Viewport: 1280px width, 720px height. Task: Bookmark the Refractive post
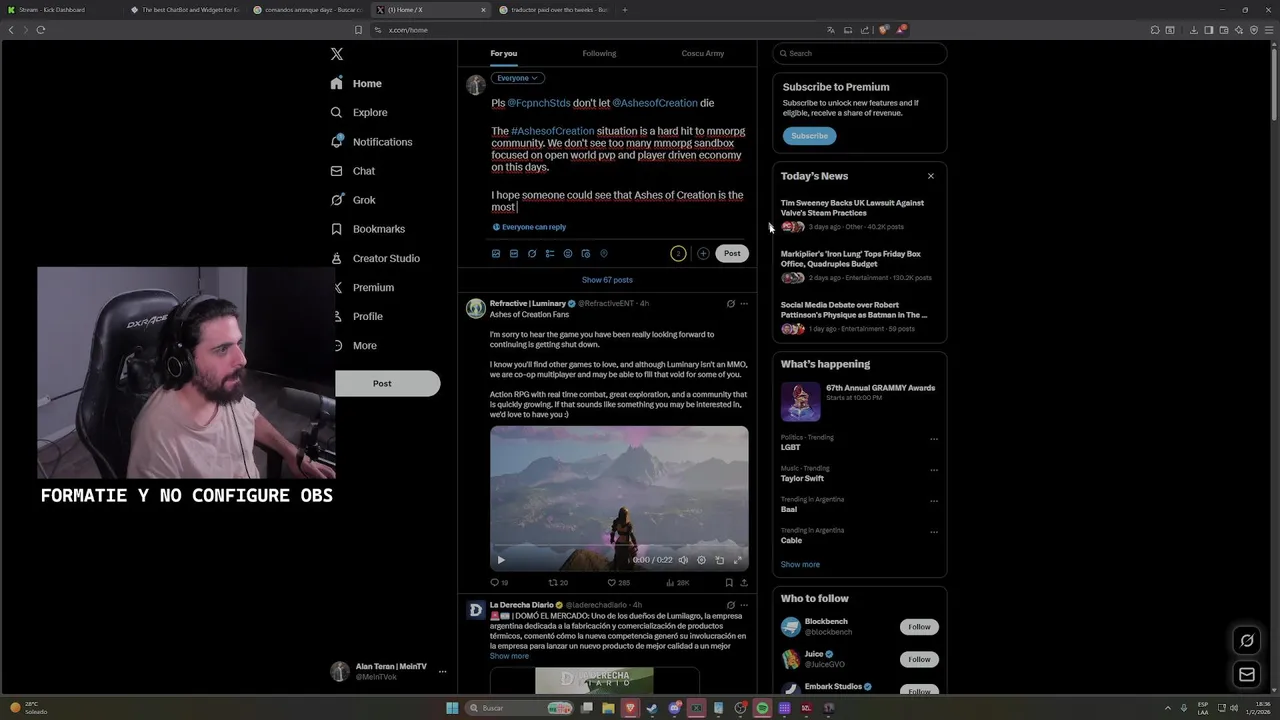tap(729, 582)
